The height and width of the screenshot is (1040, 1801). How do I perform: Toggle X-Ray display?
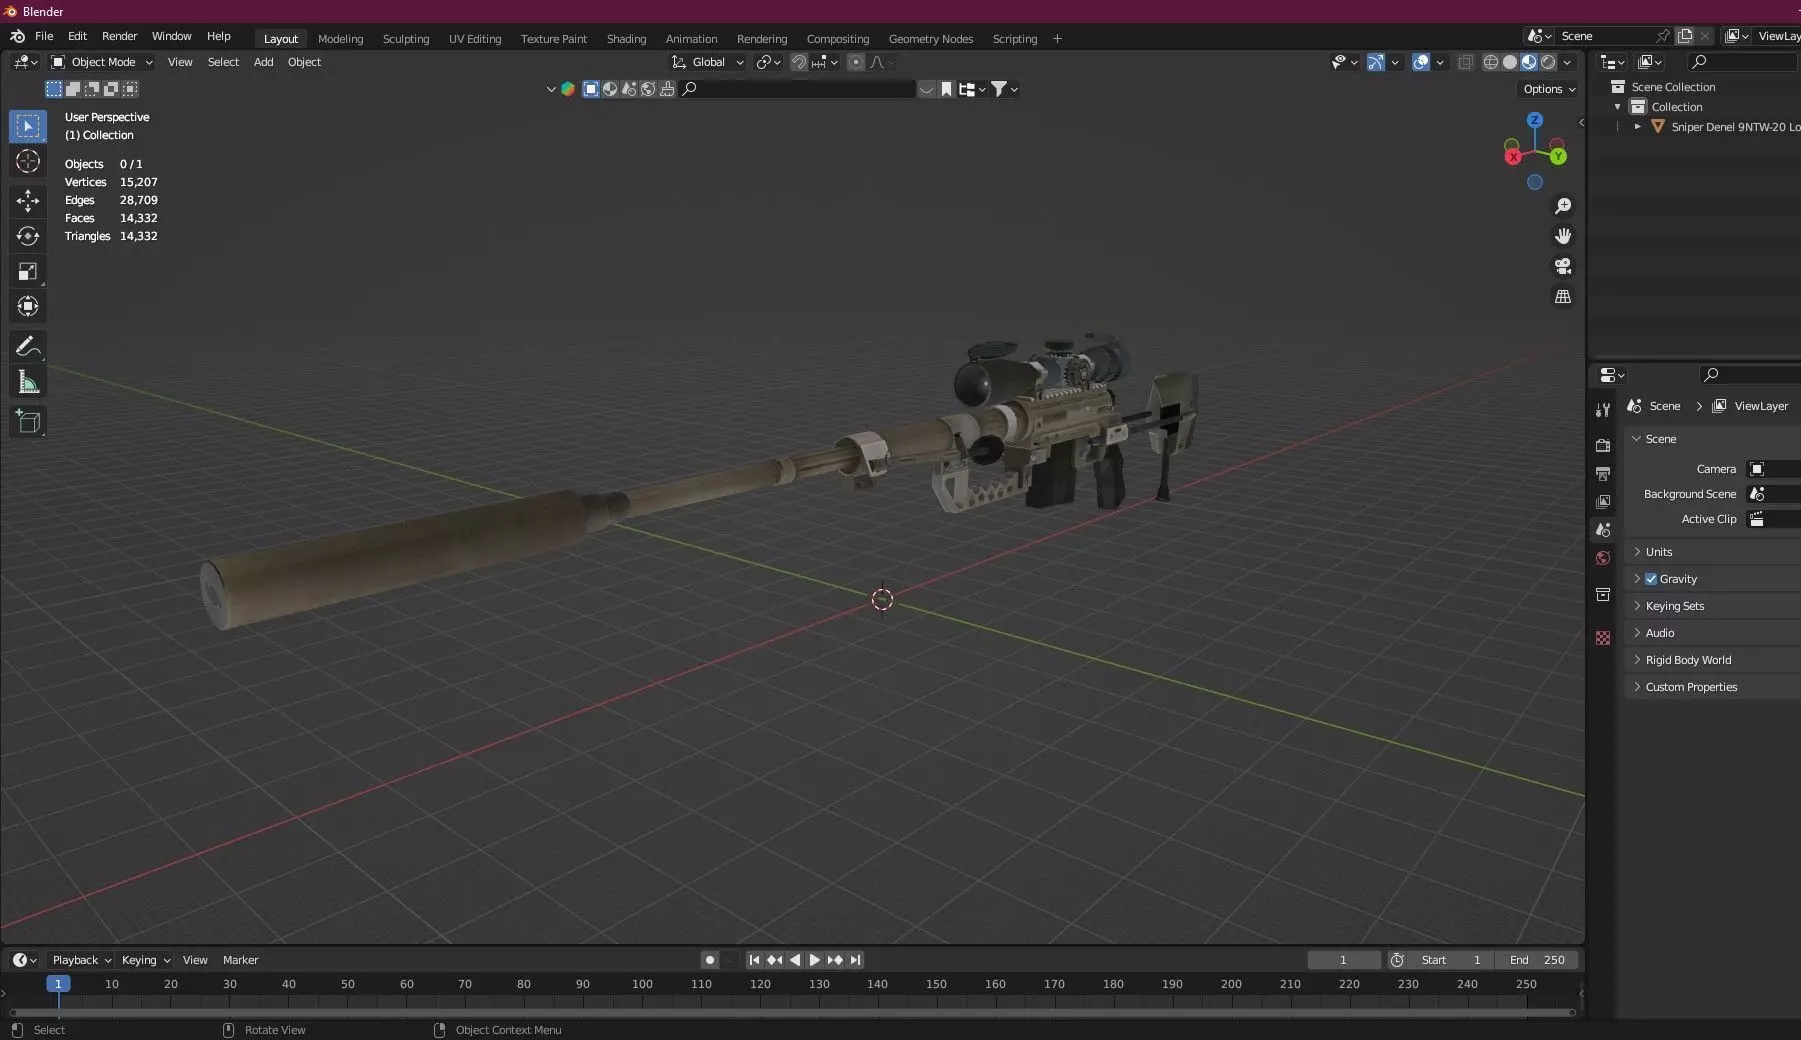click(x=1465, y=62)
